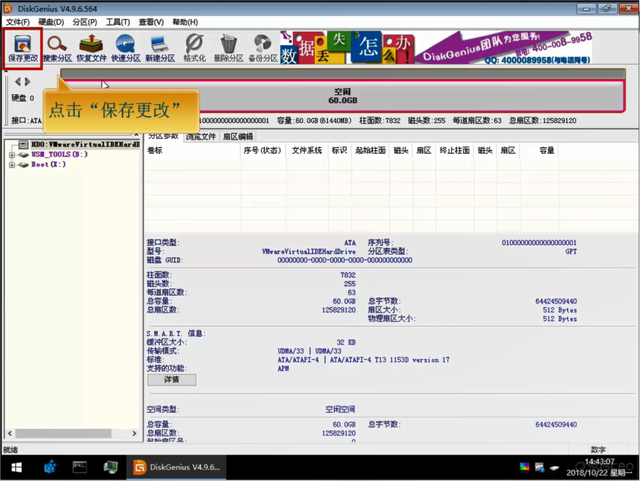Start 快速分区 quick partition
The width and height of the screenshot is (640, 481).
(x=126, y=49)
